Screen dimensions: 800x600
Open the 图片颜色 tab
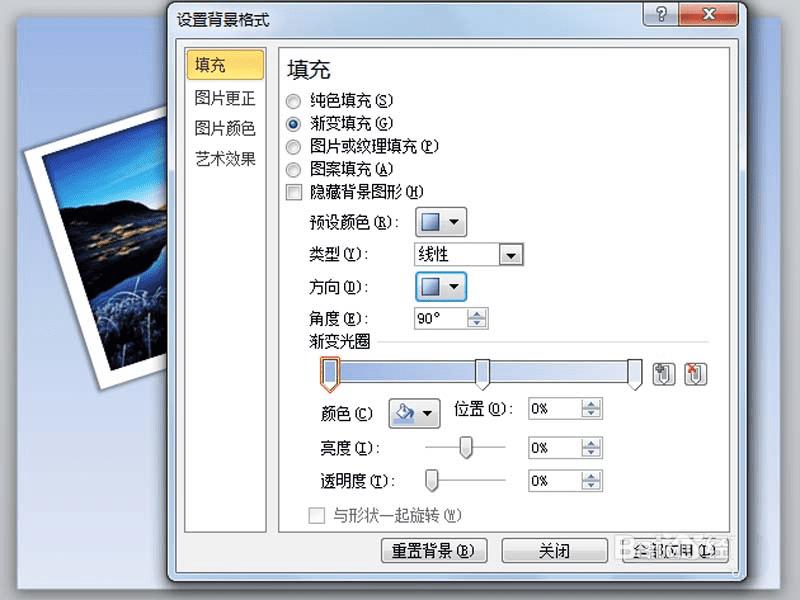coord(225,128)
